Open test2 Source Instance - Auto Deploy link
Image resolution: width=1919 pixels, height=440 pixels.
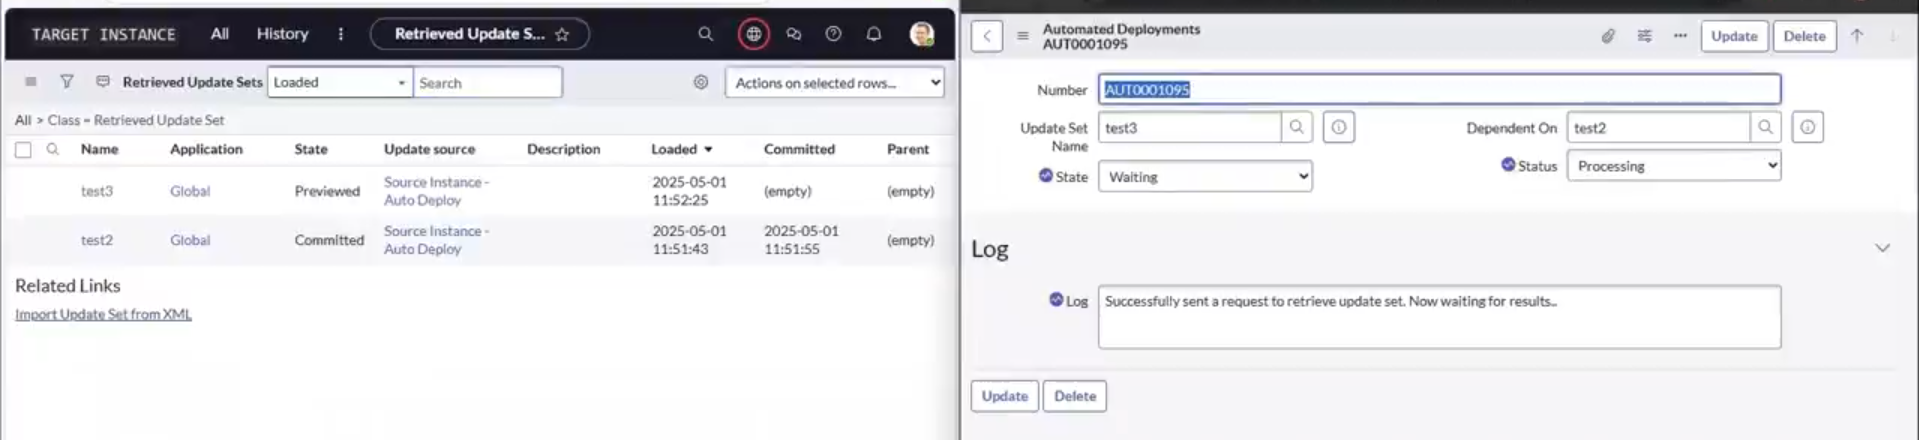pyautogui.click(x=436, y=240)
